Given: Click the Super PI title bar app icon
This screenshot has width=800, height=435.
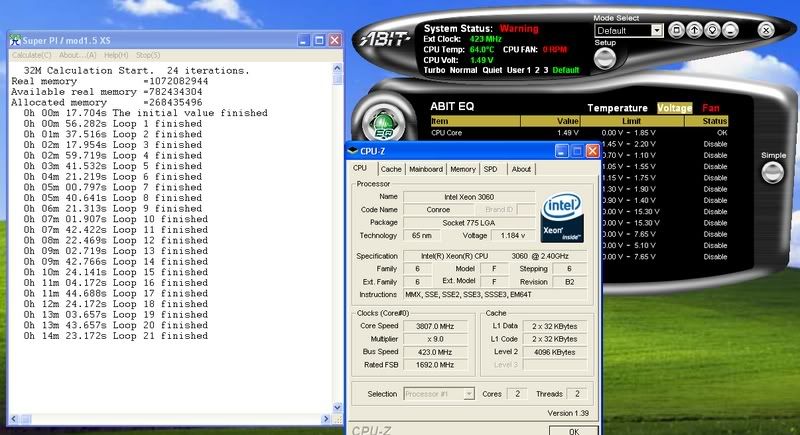Looking at the screenshot, I should click(15, 40).
